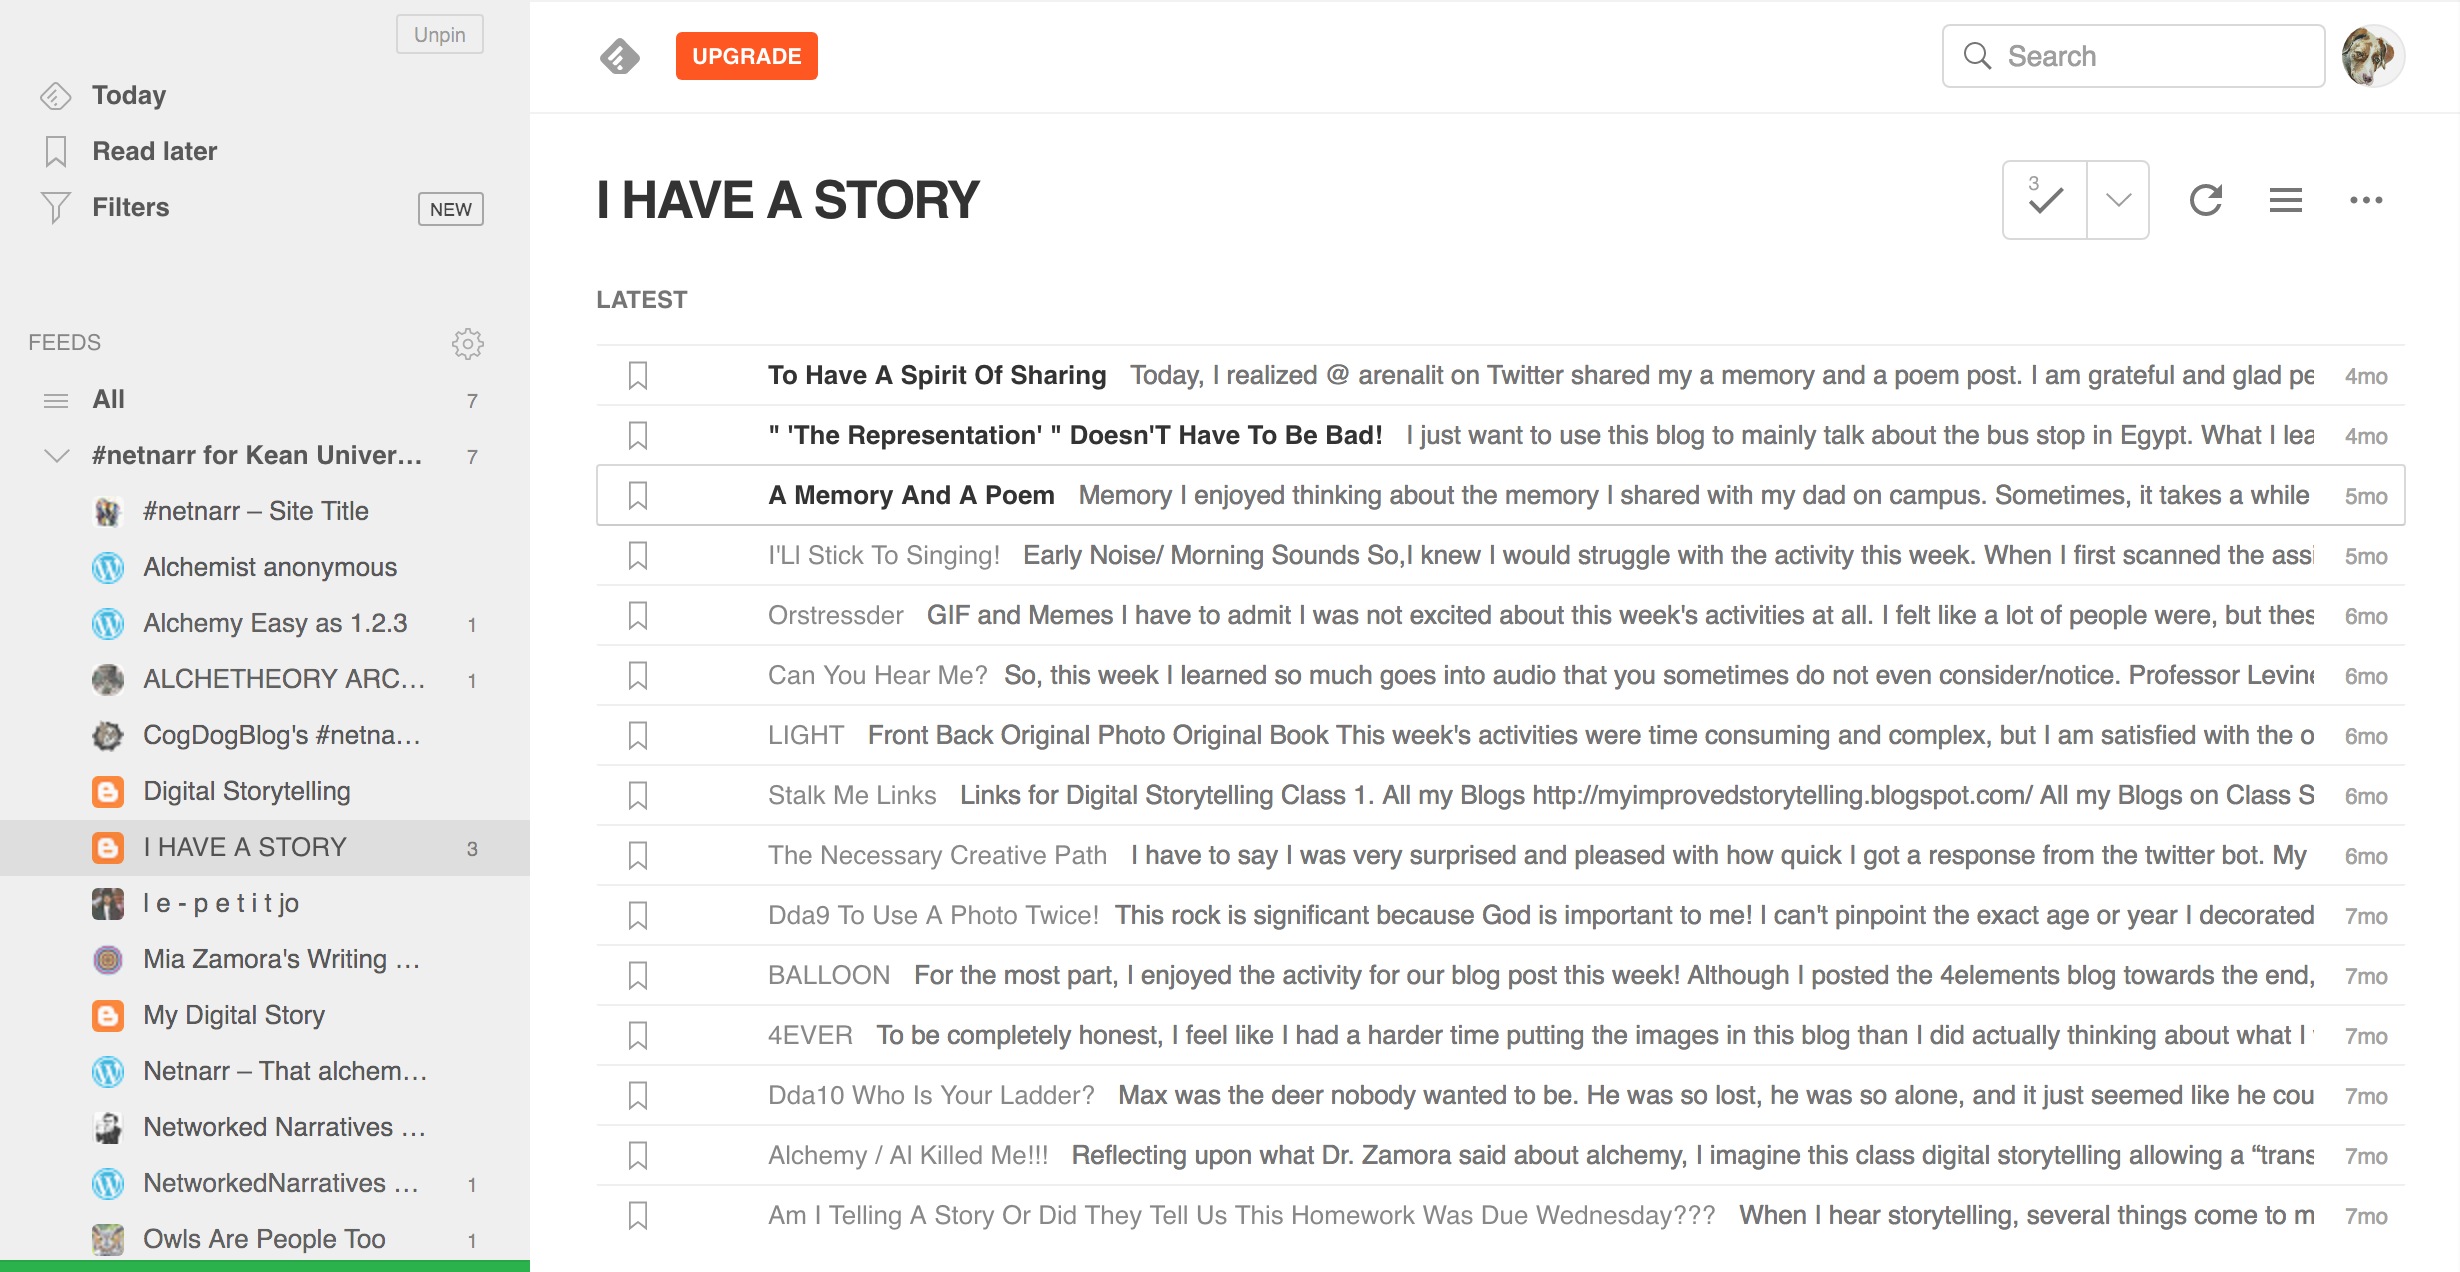2460x1272 pixels.
Task: Refresh the I HAVE A STORY feed
Action: click(x=2205, y=200)
